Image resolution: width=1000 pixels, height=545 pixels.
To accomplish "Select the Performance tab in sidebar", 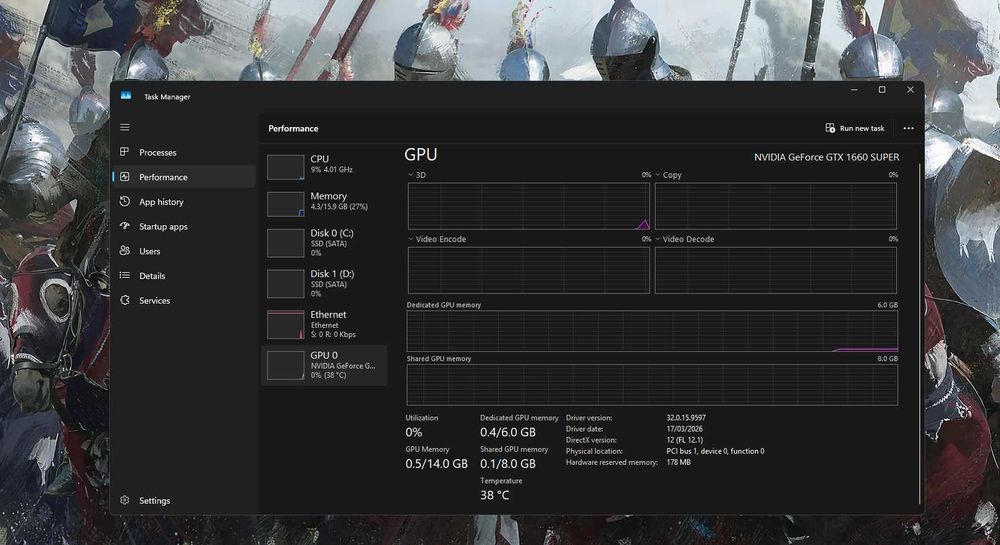I will tap(184, 177).
